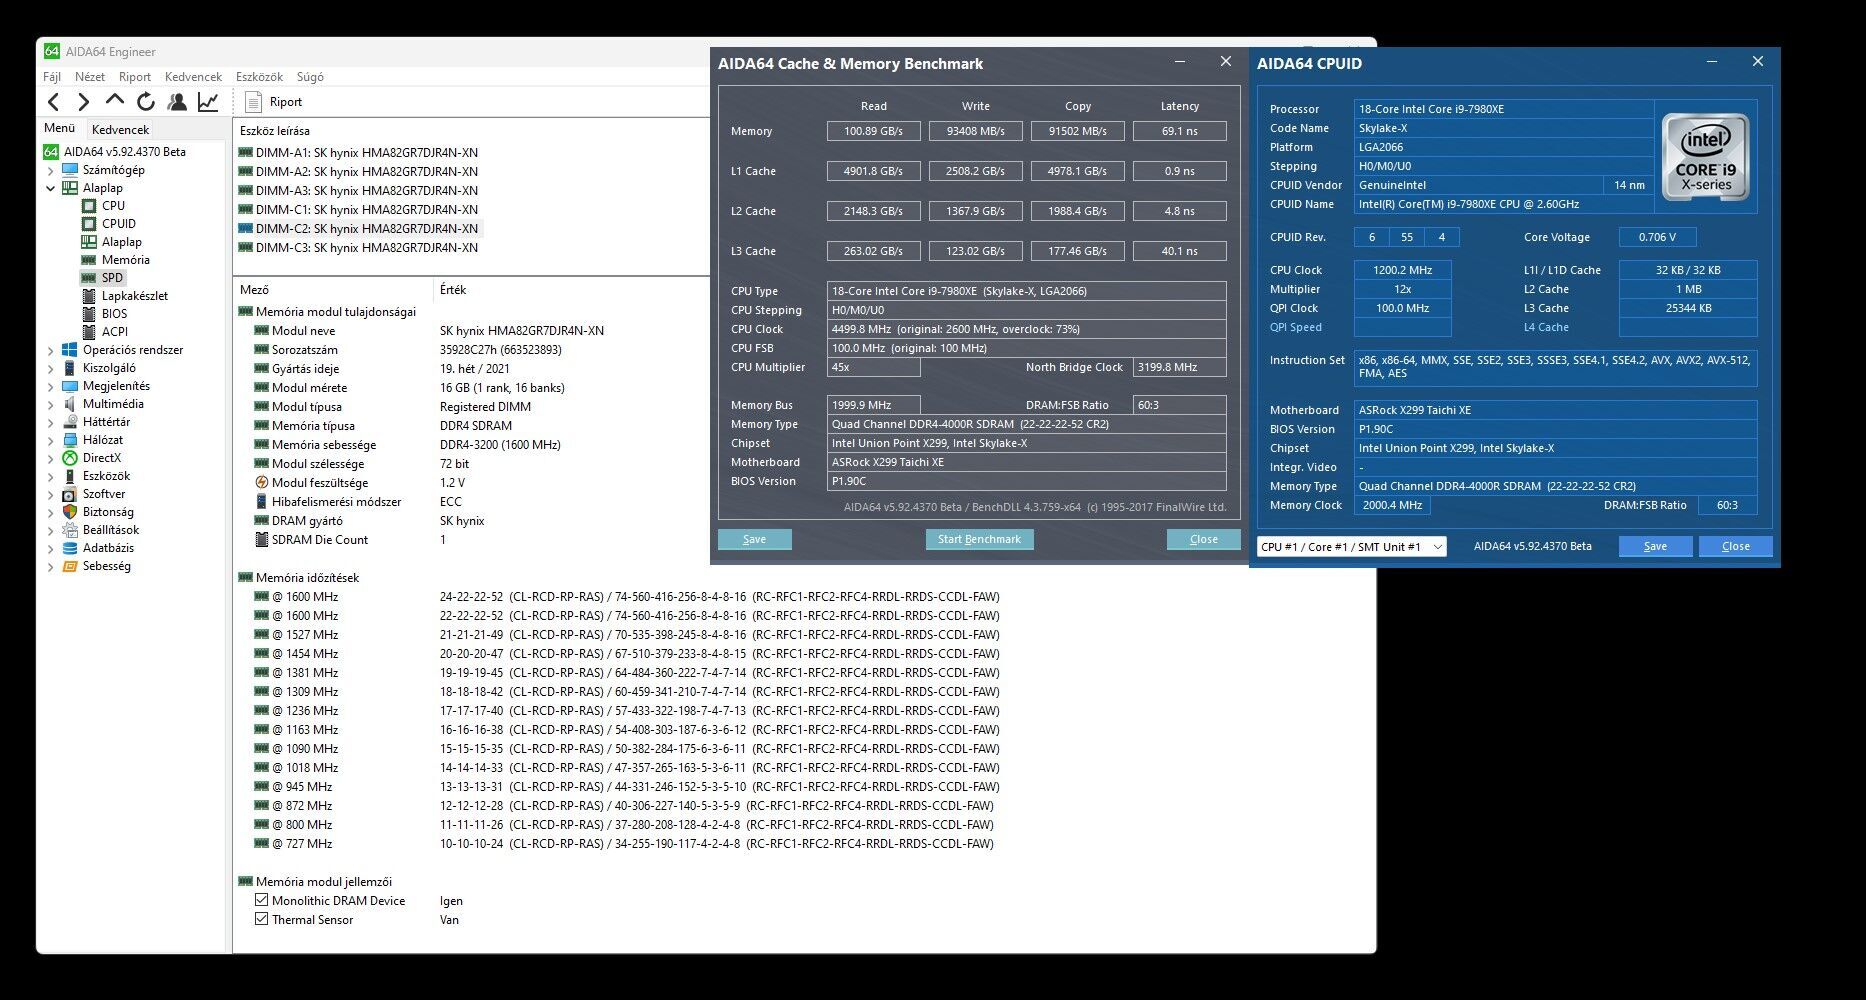Toggle the Thermal Sensor checkbox
Viewport: 1866px width, 1000px height.
(261, 919)
